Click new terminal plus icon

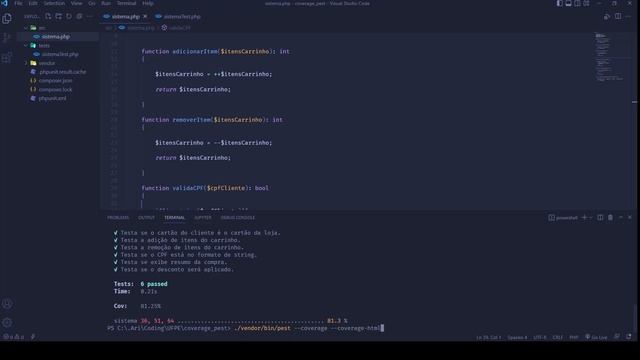(584, 218)
